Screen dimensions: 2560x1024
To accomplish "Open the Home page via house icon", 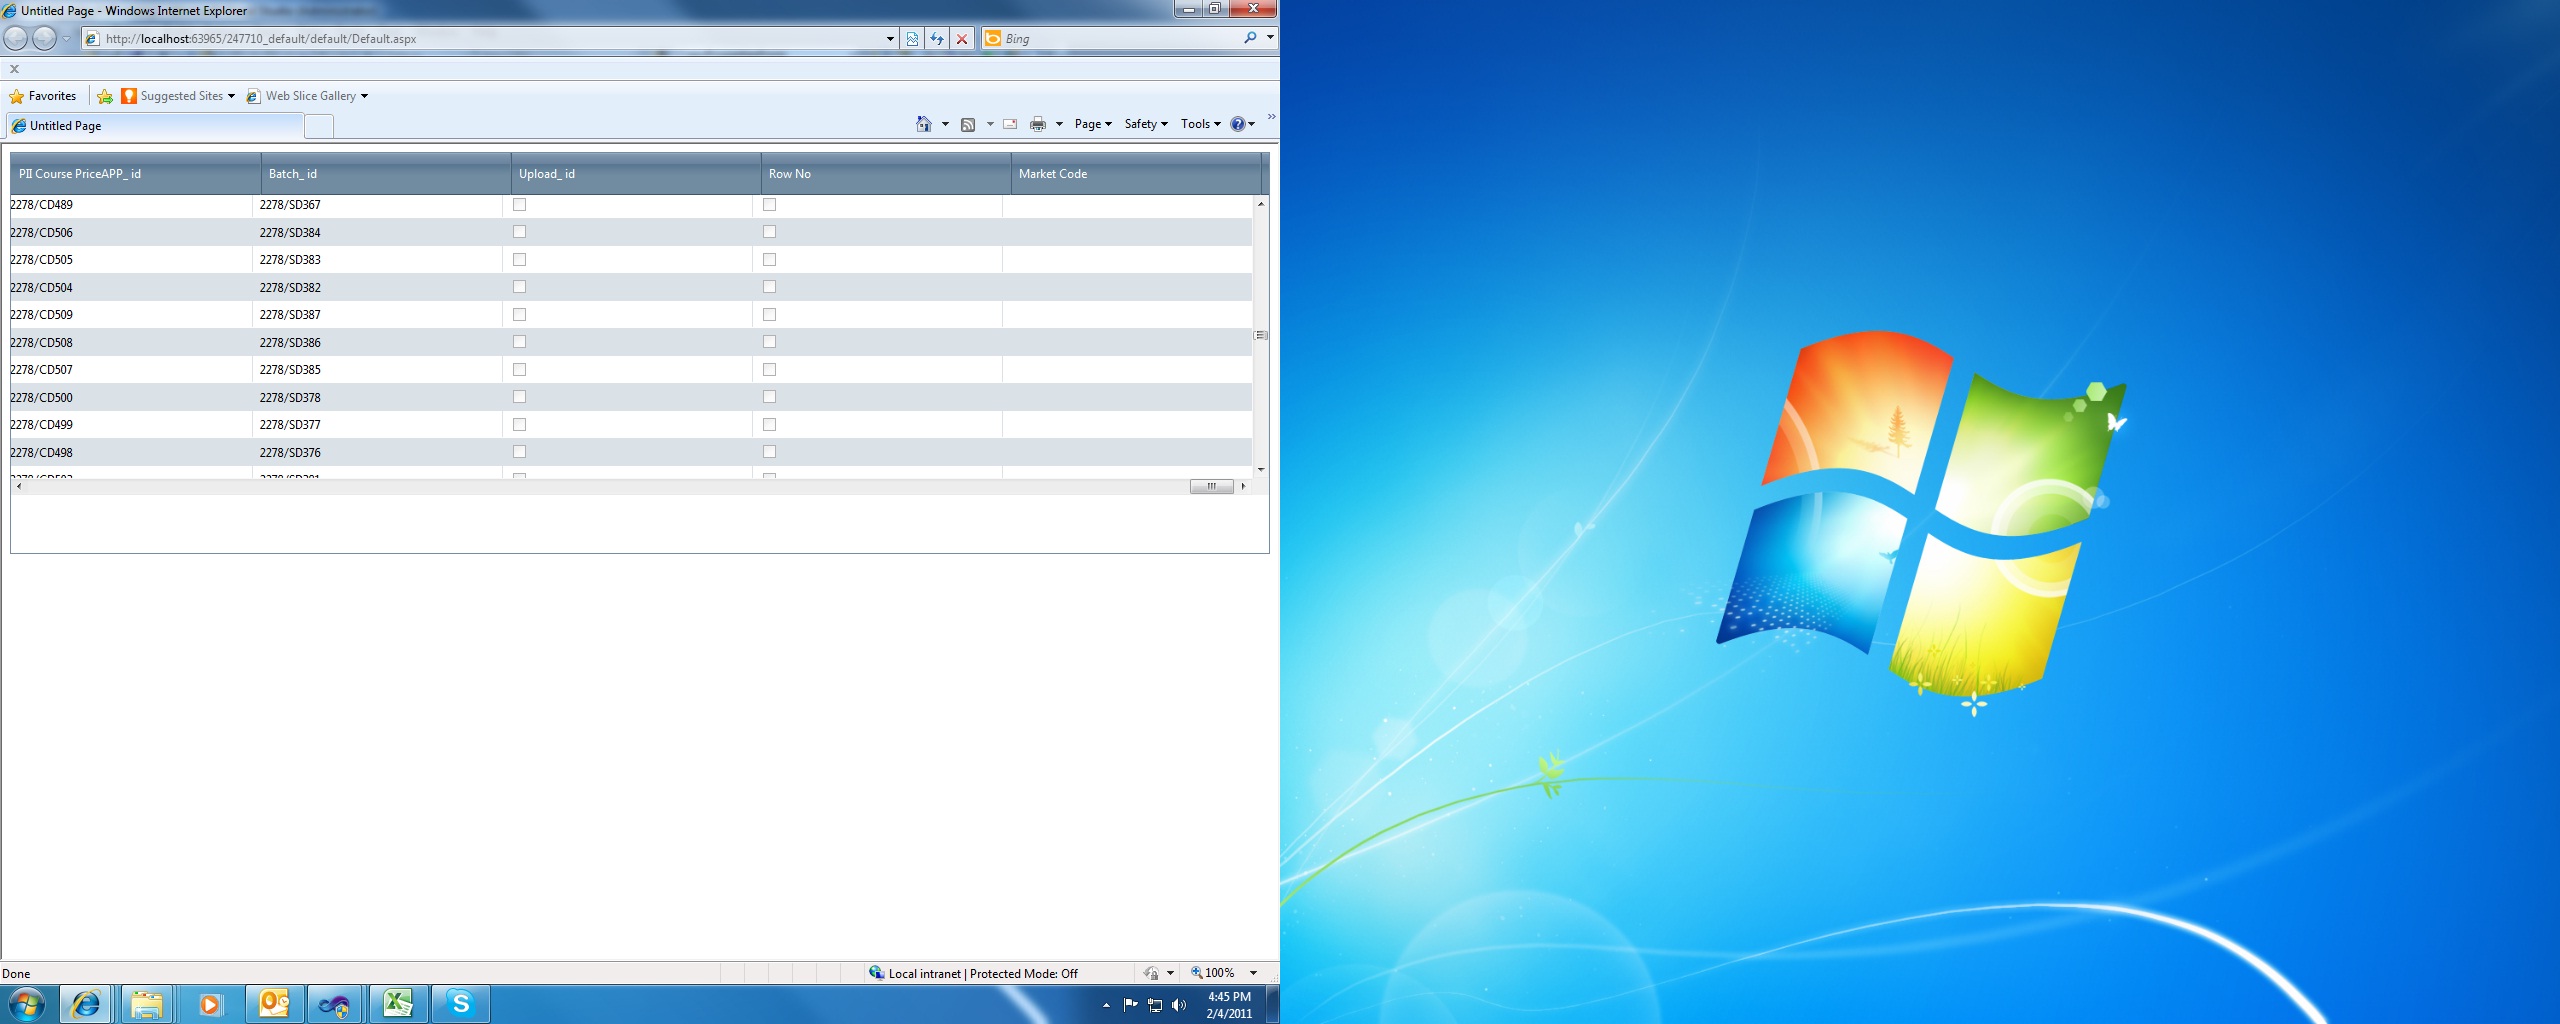I will 924,124.
